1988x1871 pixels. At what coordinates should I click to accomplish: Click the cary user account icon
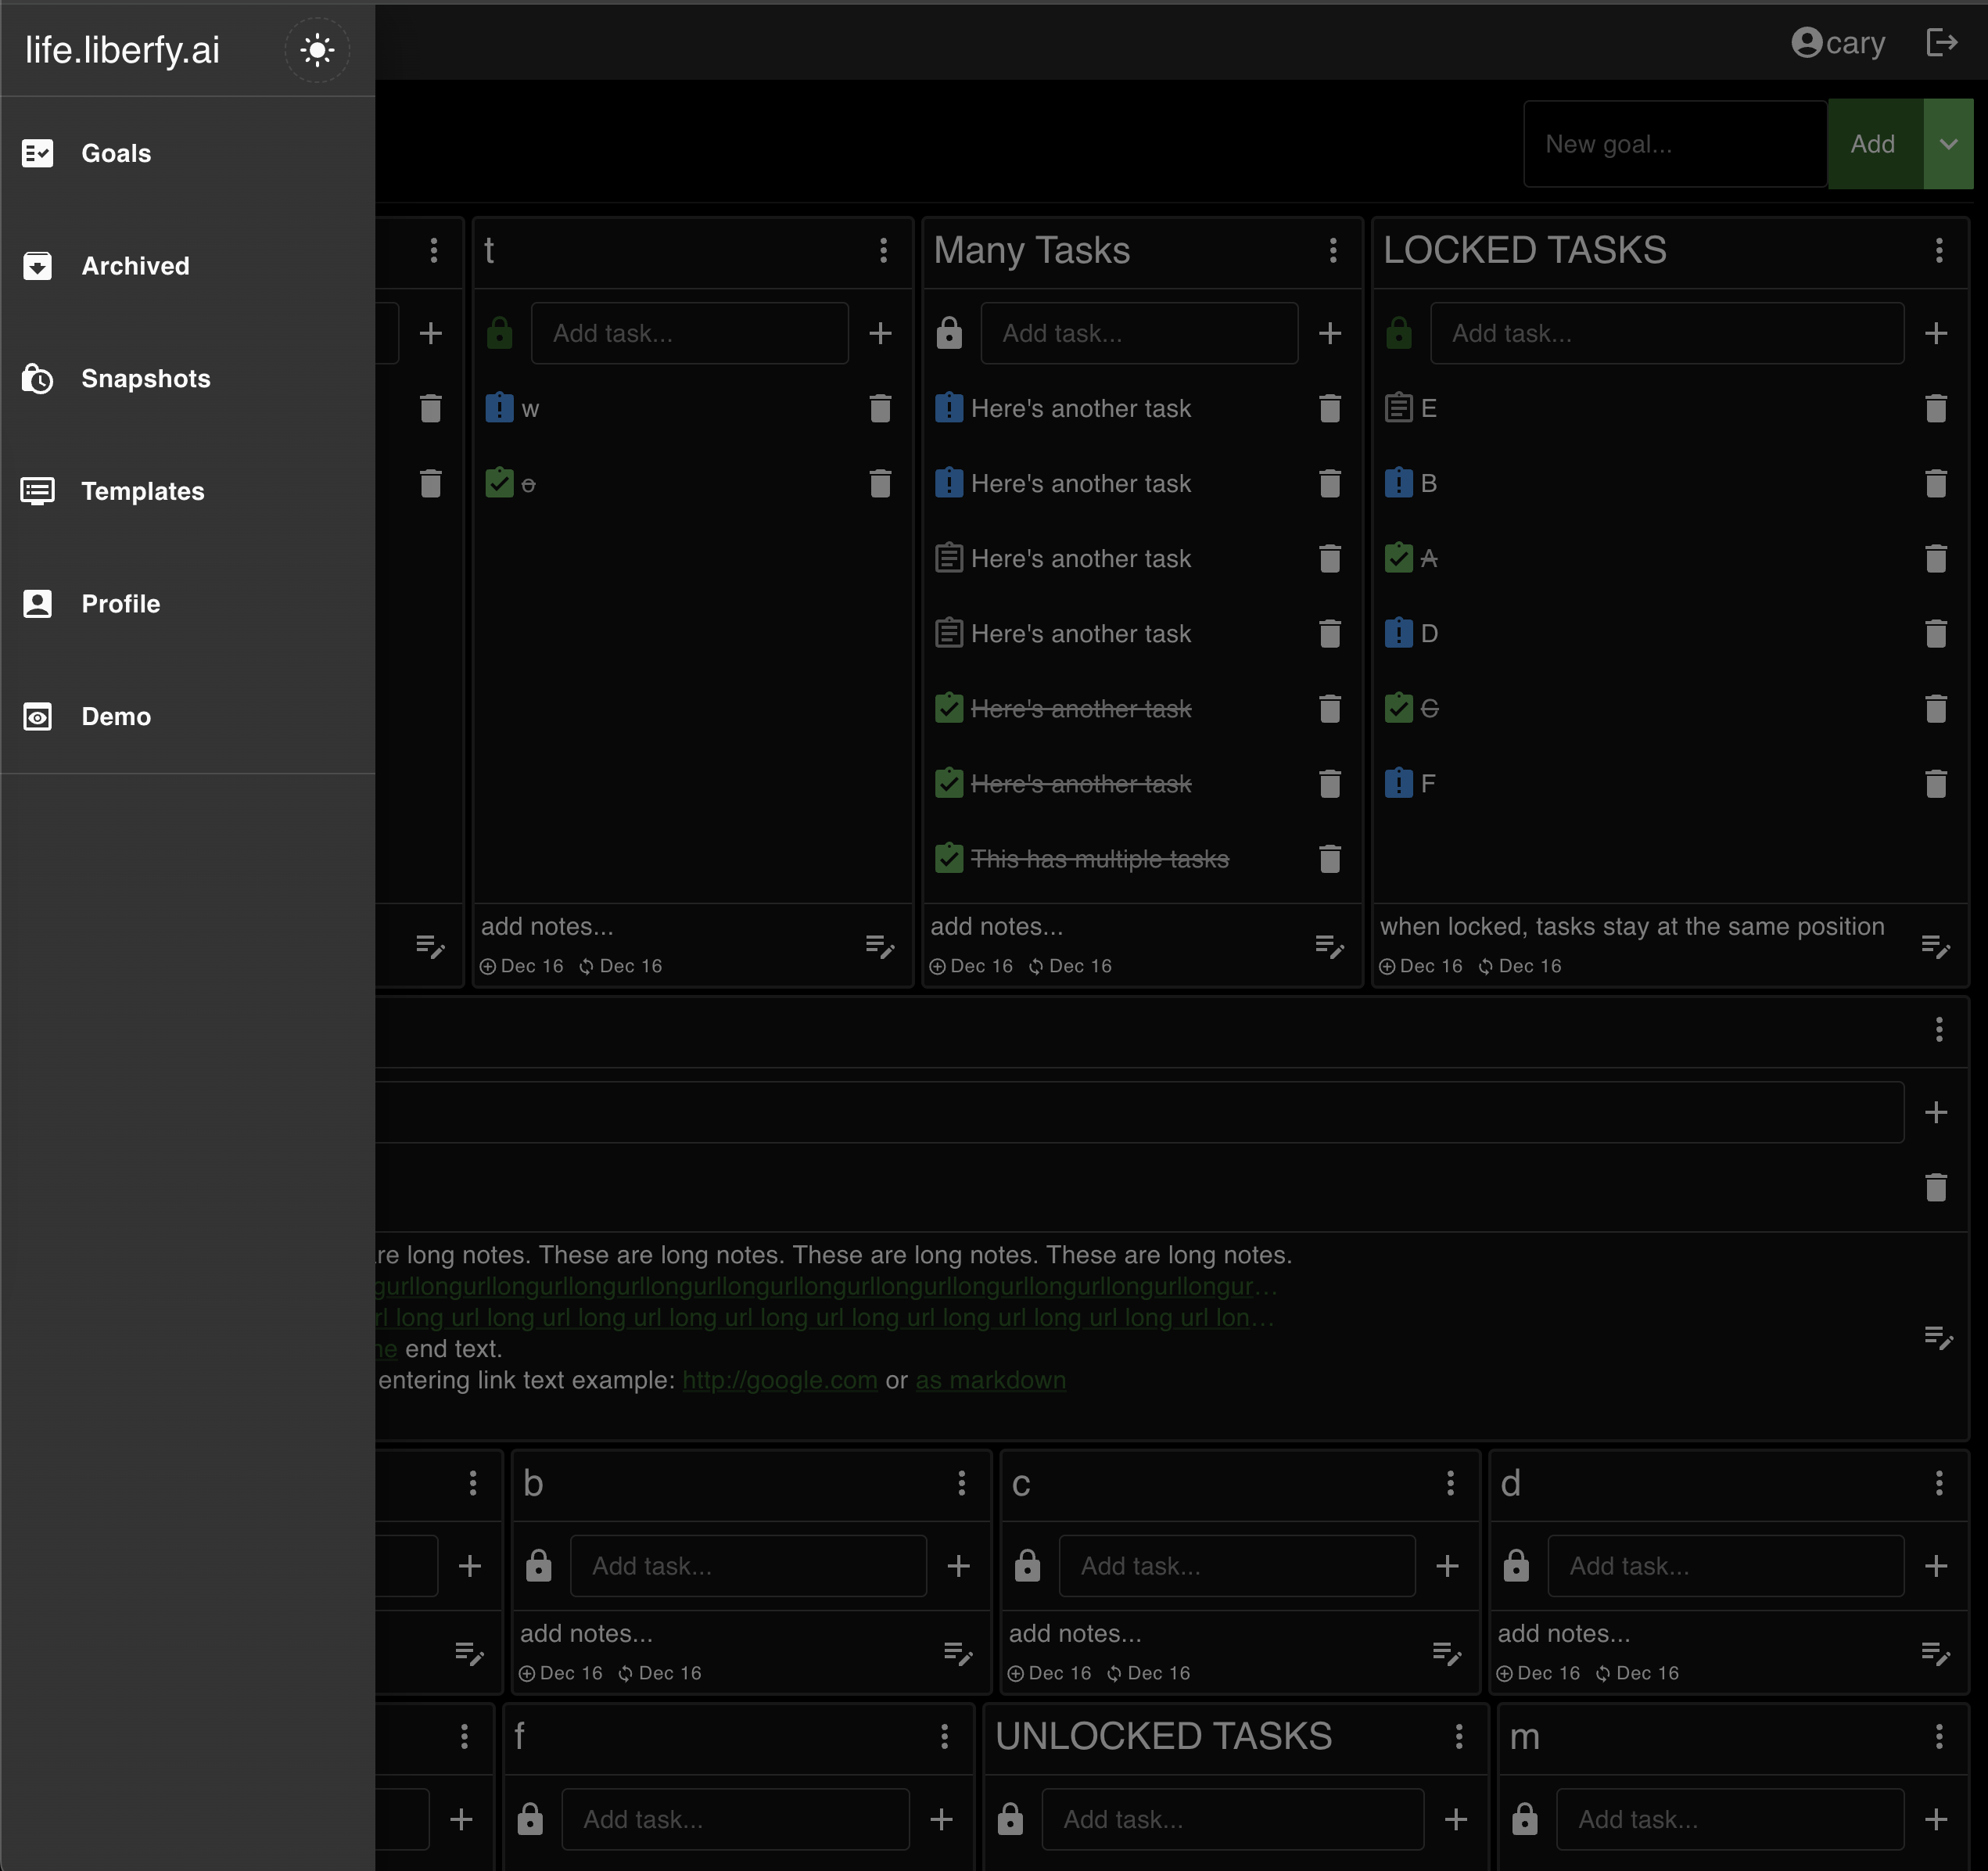coord(1806,43)
